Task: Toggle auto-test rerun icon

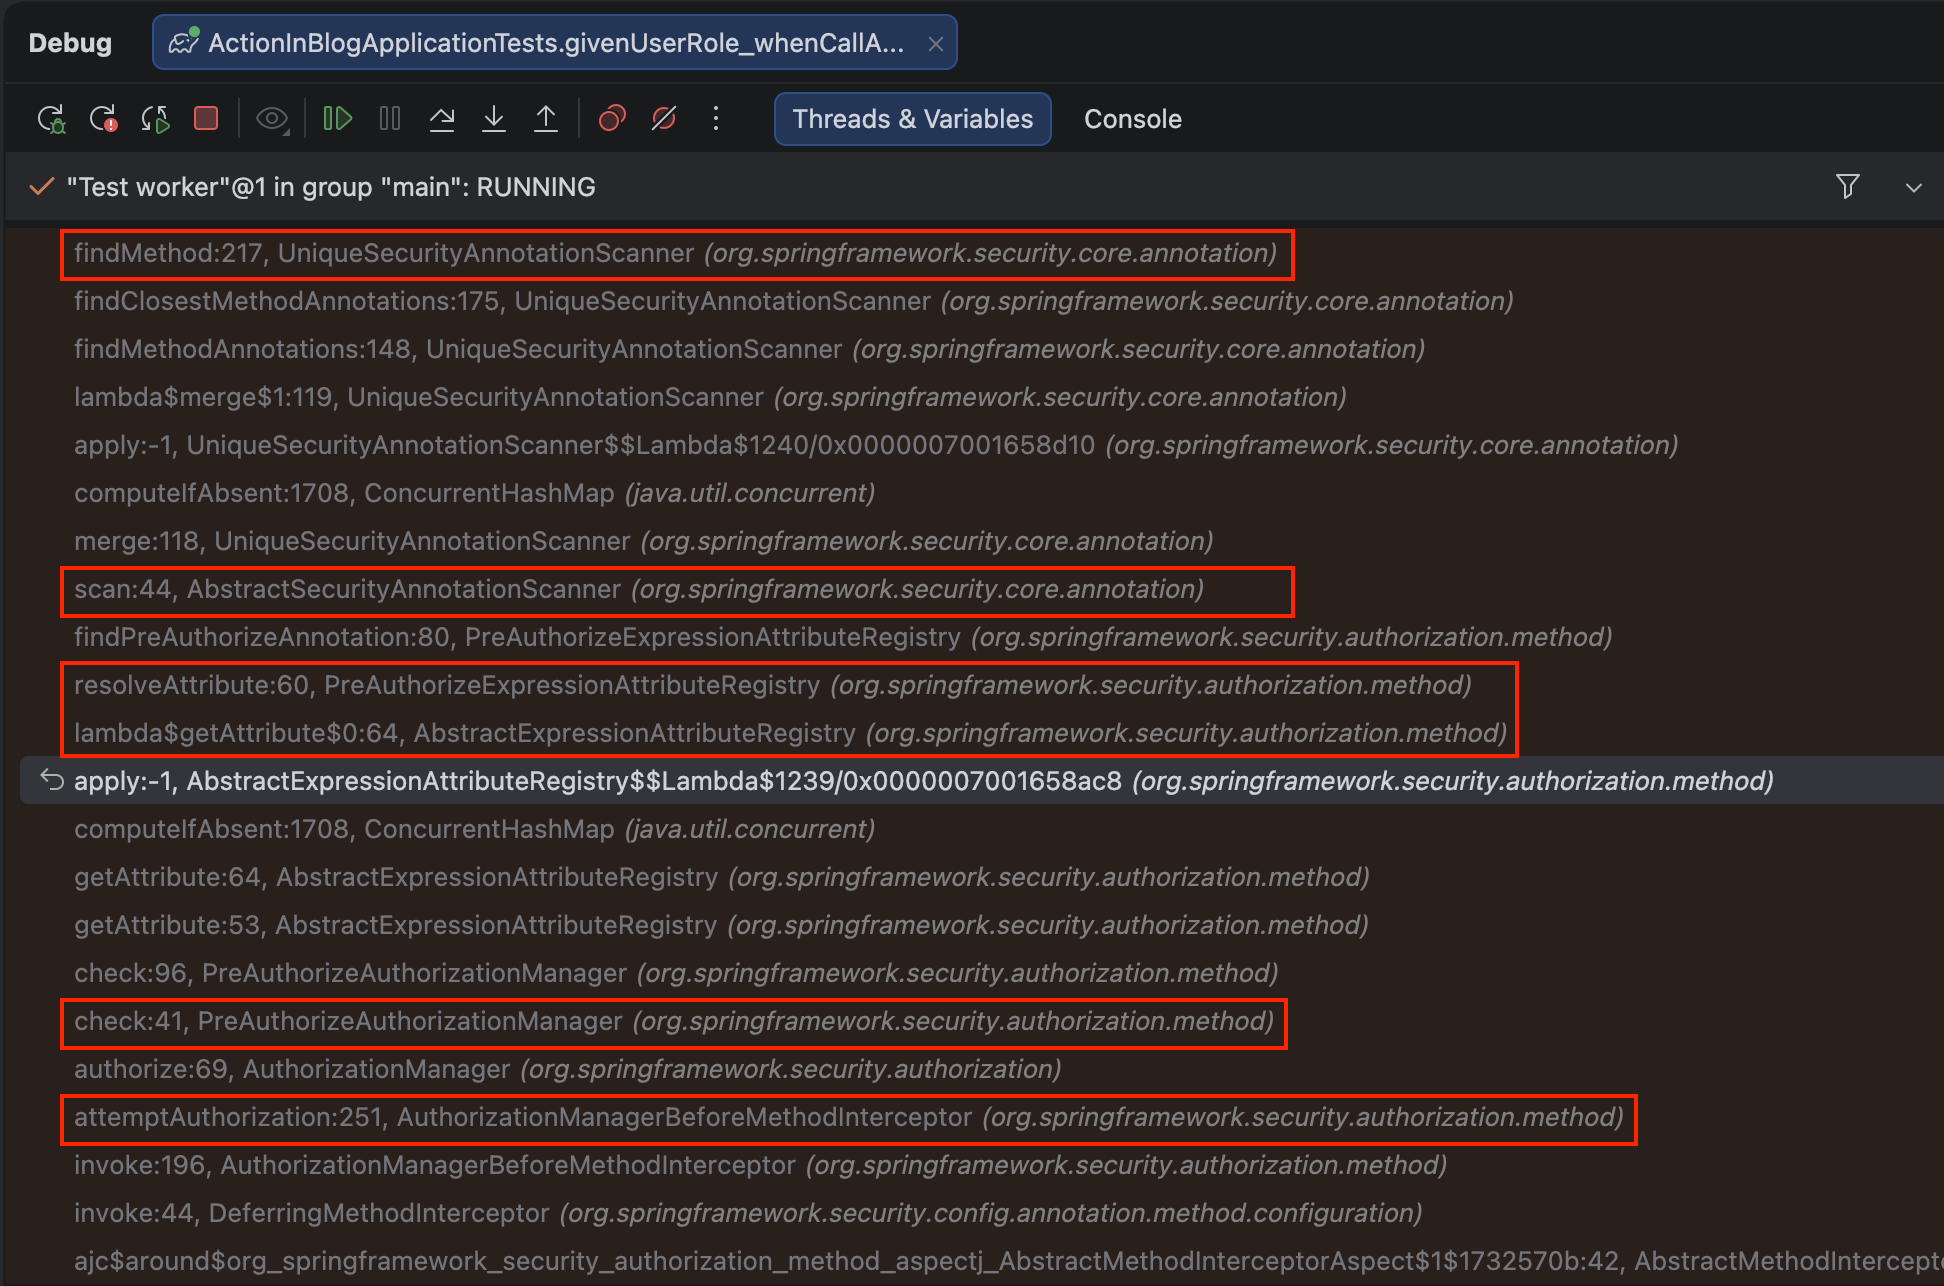Action: [155, 119]
